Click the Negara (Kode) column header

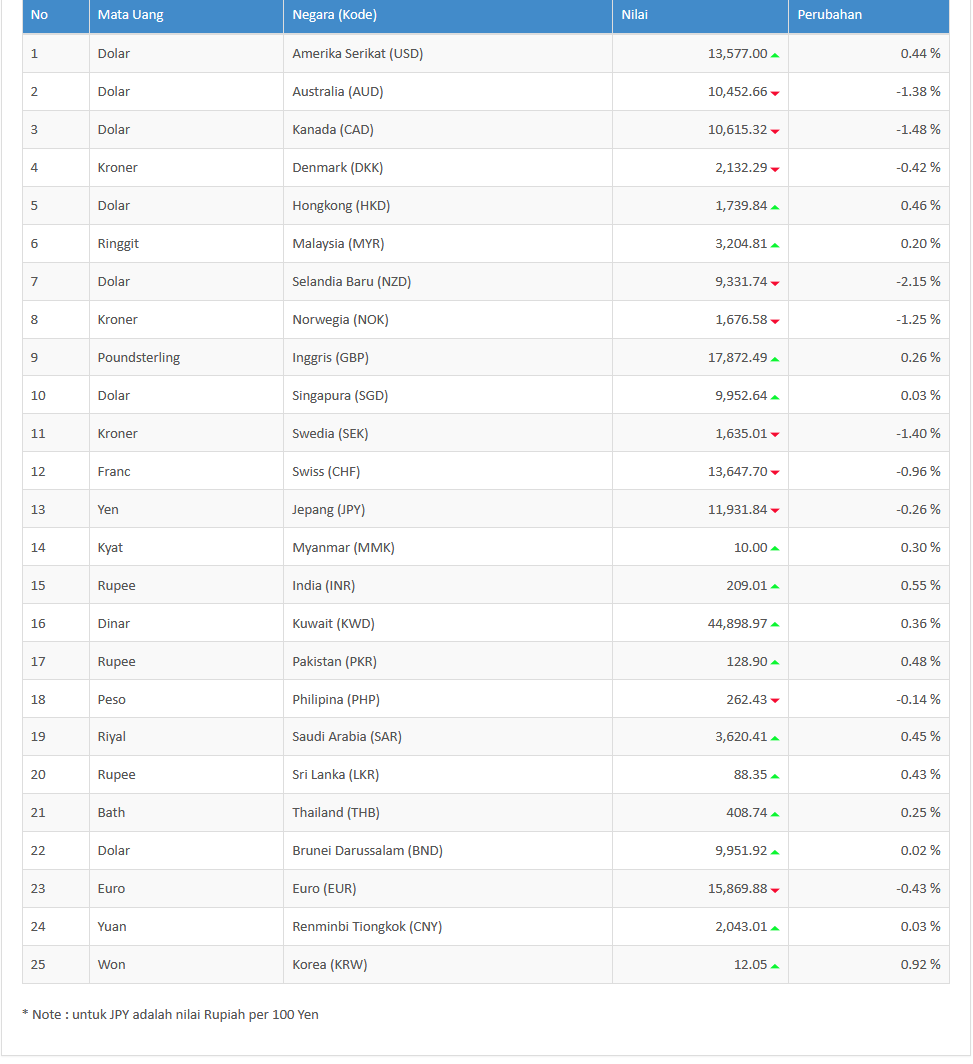point(448,16)
